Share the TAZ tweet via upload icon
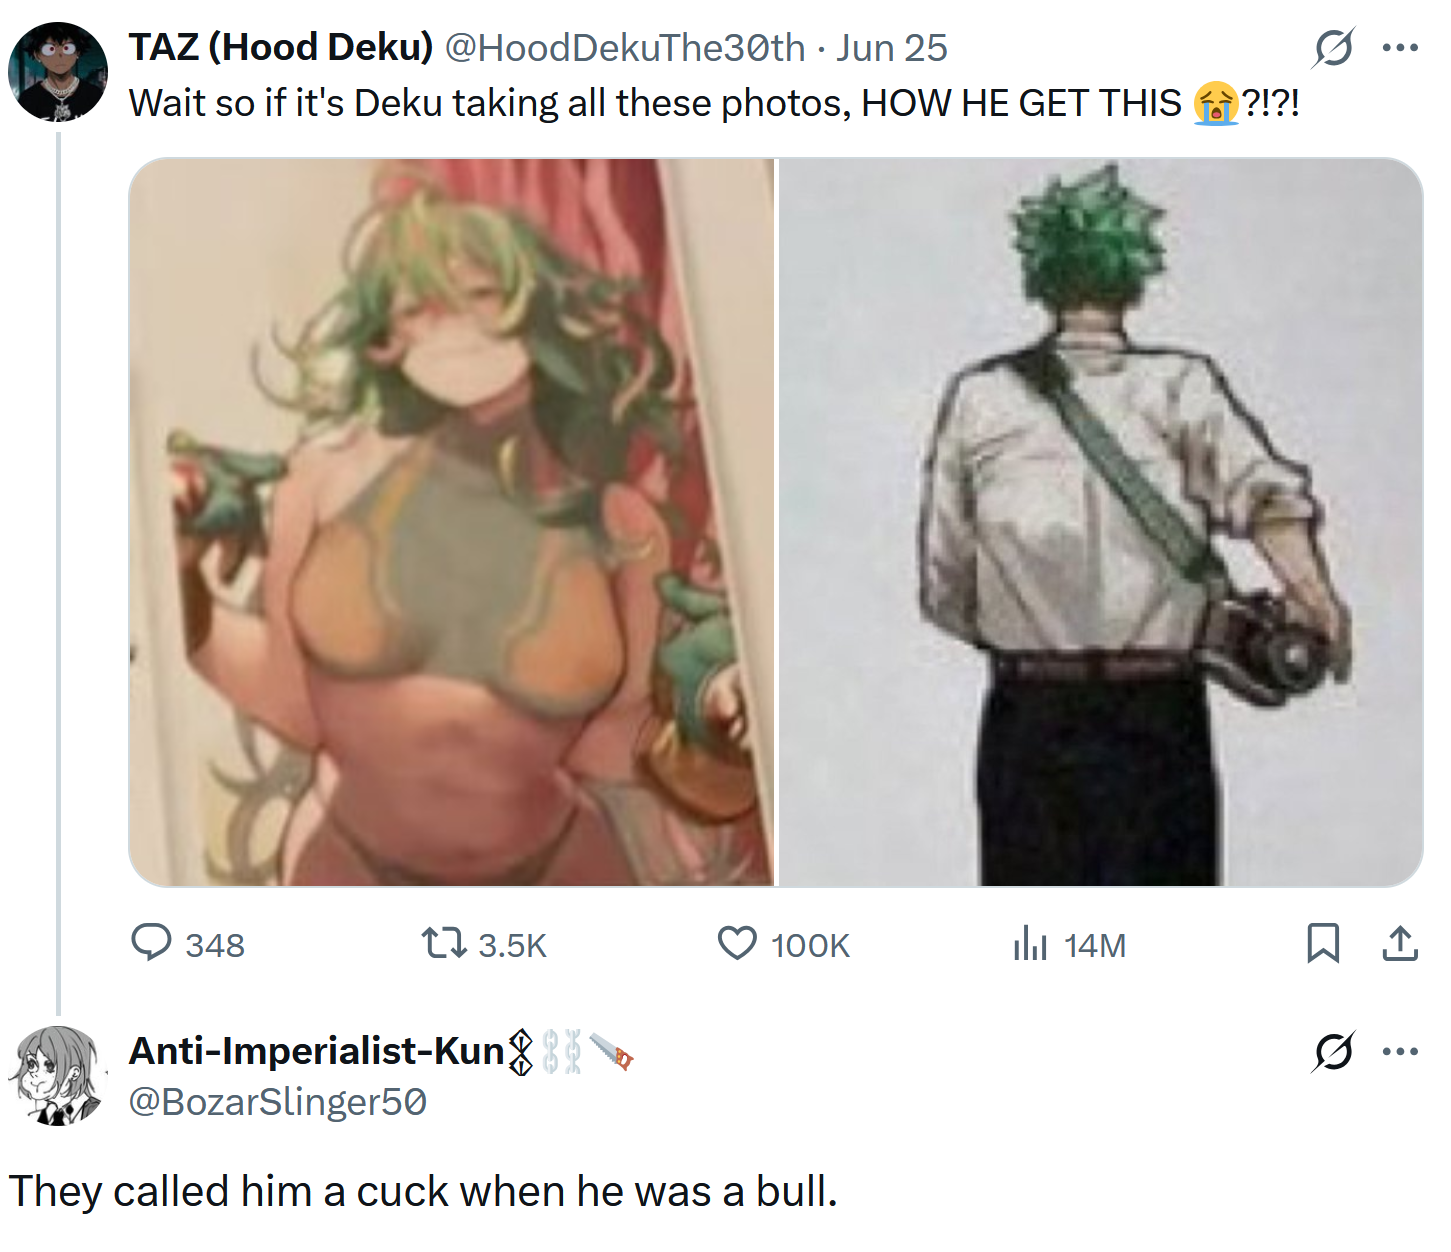Screen dimensions: 1451x1252 point(1400,943)
